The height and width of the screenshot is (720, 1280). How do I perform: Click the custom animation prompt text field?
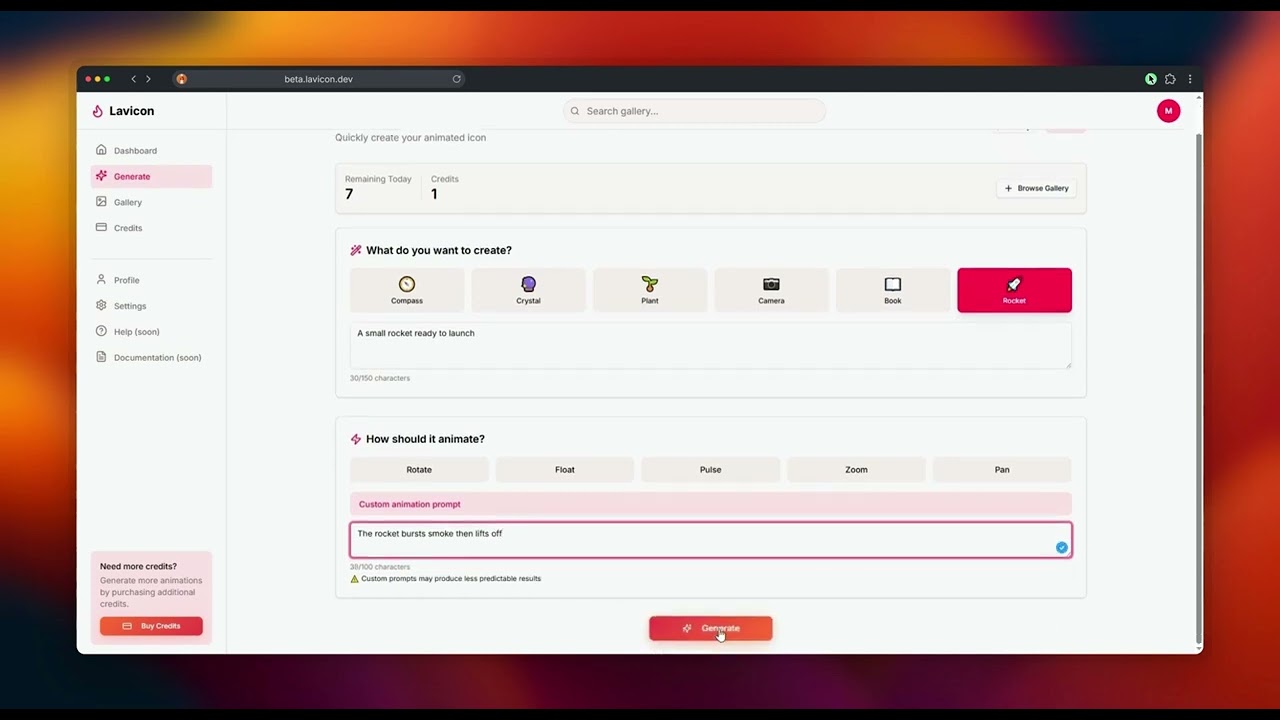coord(711,540)
